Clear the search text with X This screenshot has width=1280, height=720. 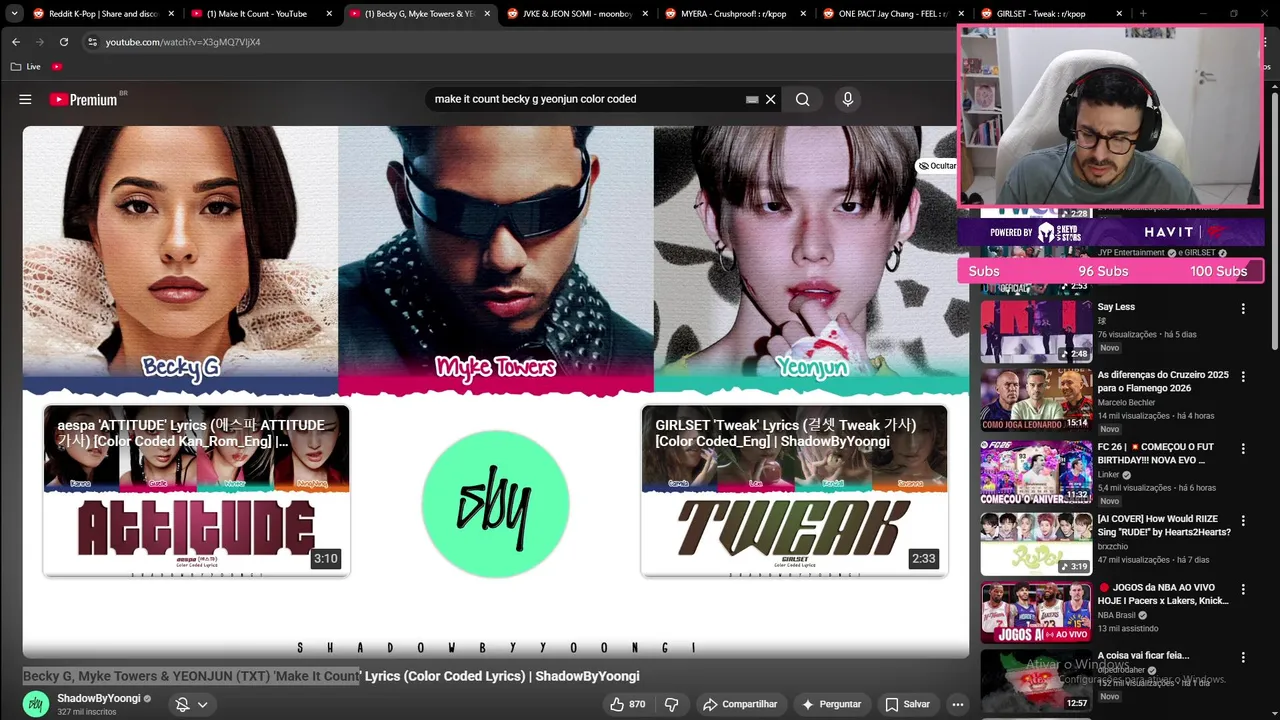pos(770,99)
